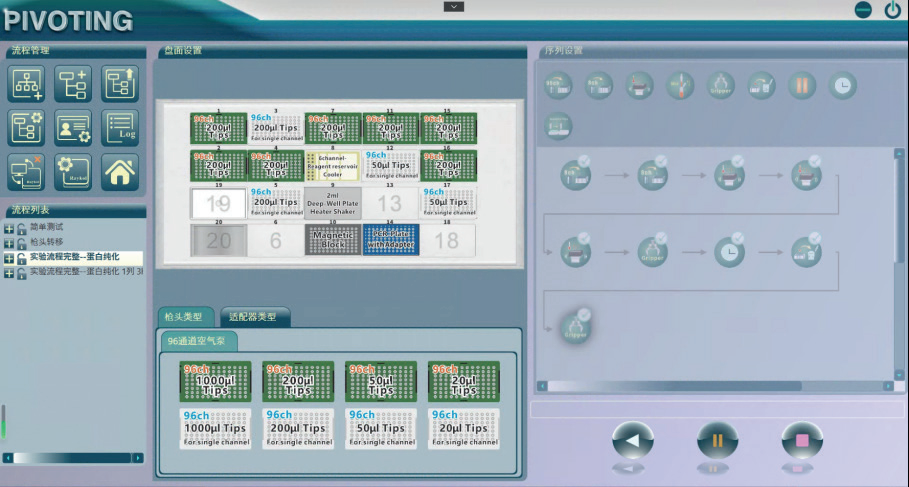
Task: Click the Home icon in 流程管理
Action: click(119, 171)
